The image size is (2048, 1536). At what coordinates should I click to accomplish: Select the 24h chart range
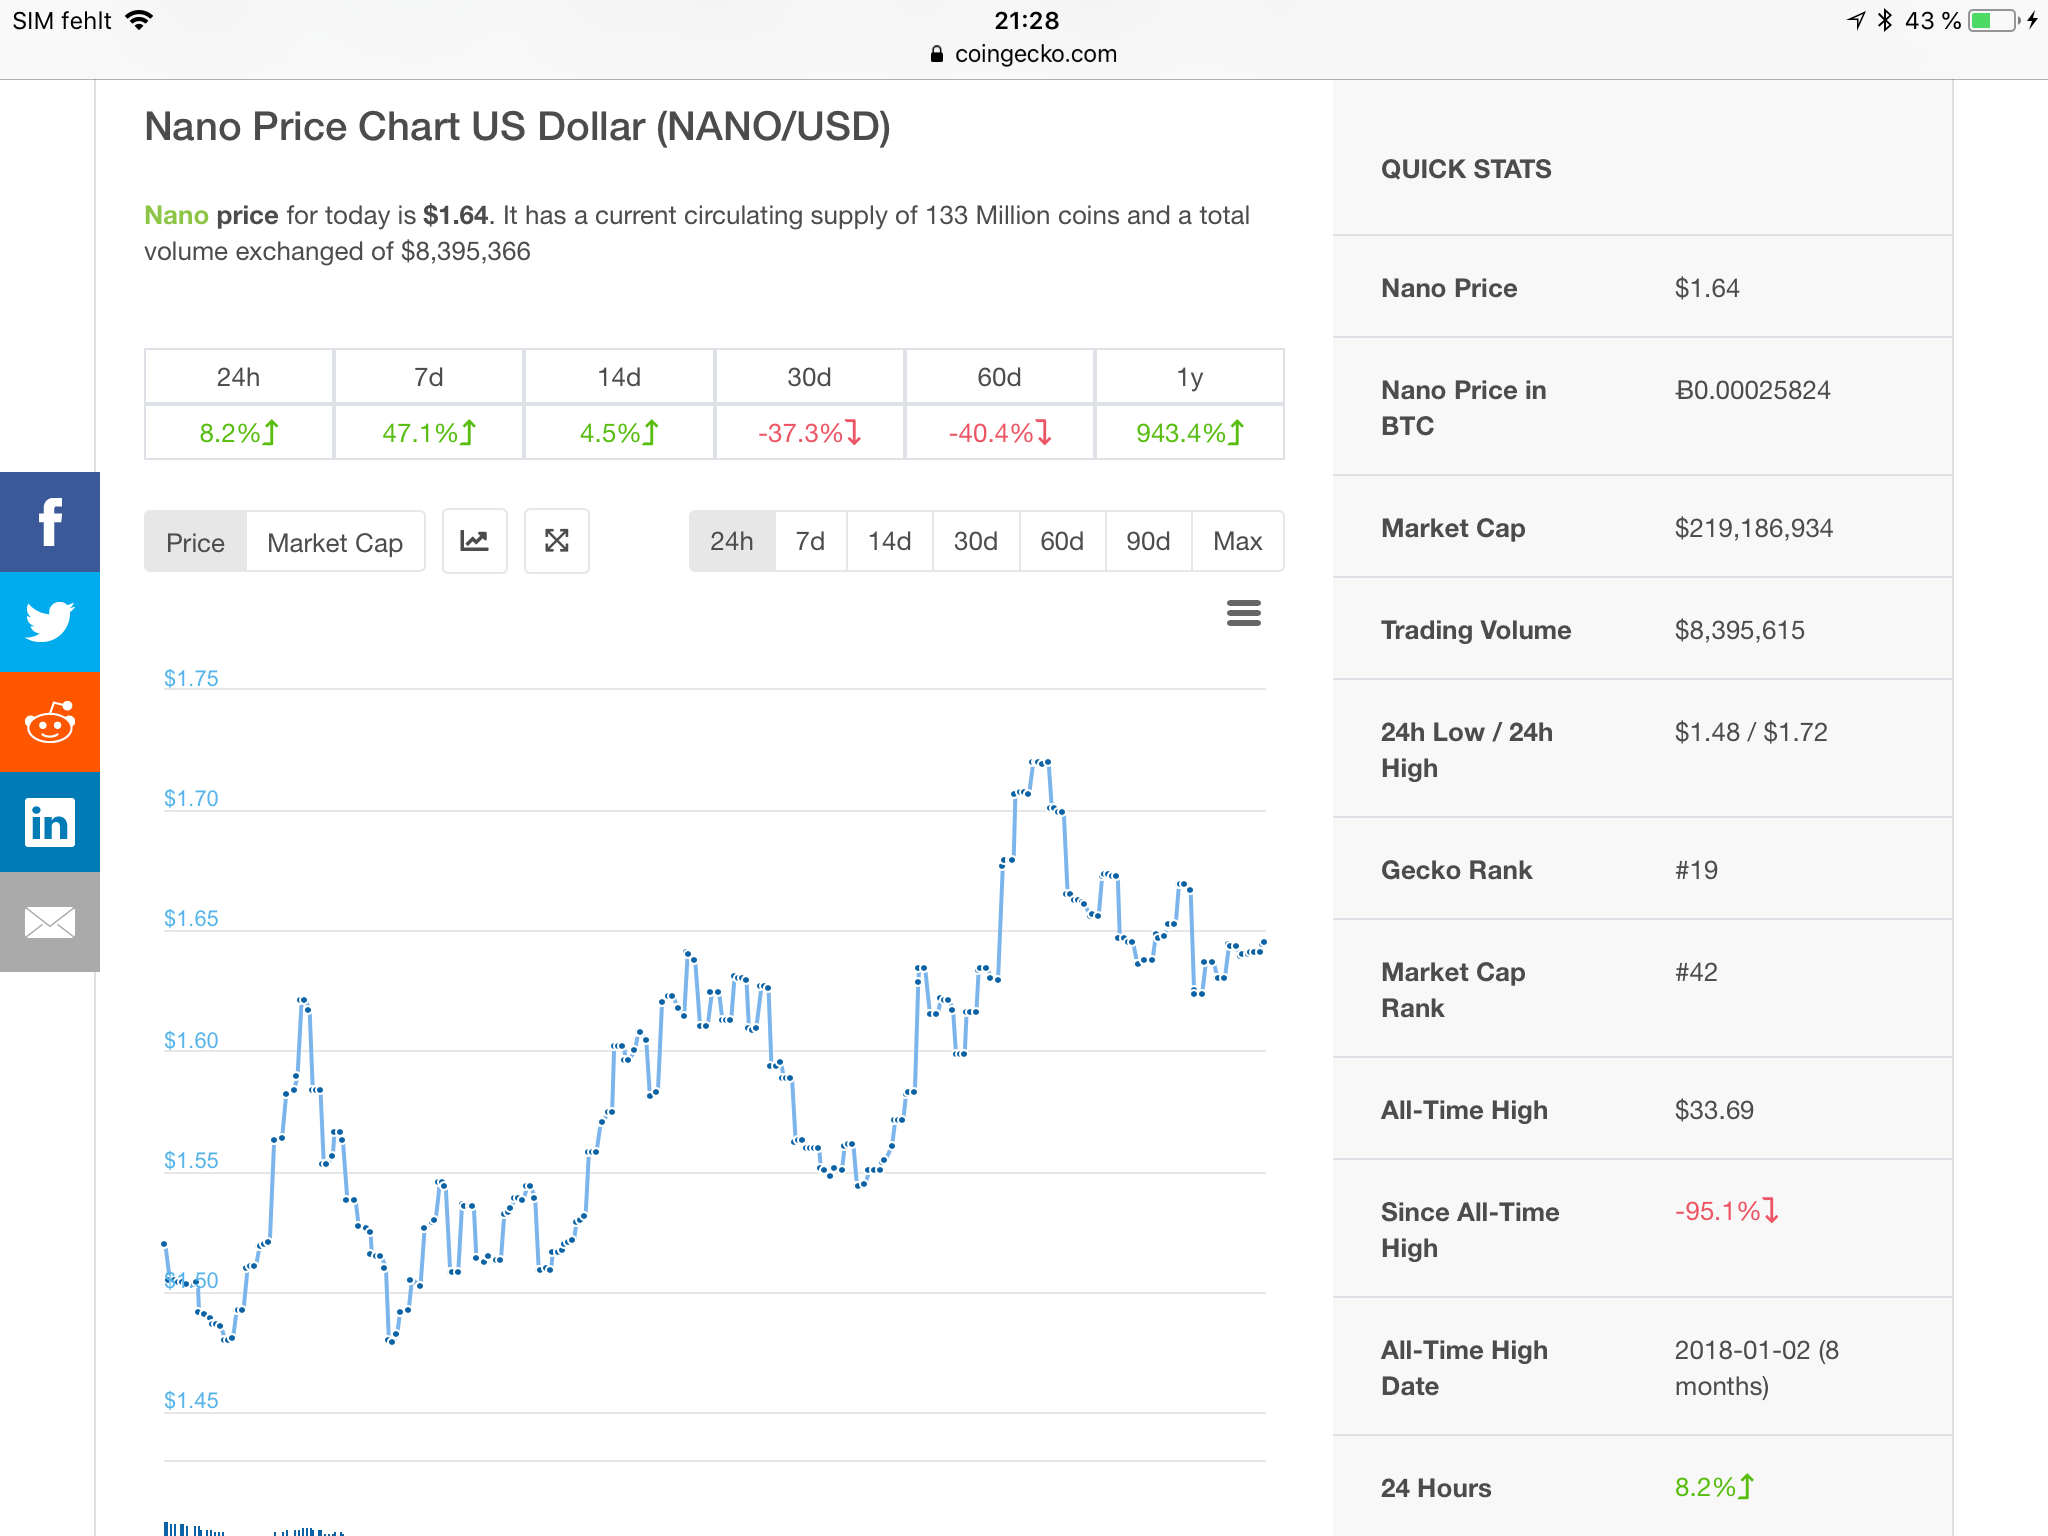pyautogui.click(x=731, y=541)
